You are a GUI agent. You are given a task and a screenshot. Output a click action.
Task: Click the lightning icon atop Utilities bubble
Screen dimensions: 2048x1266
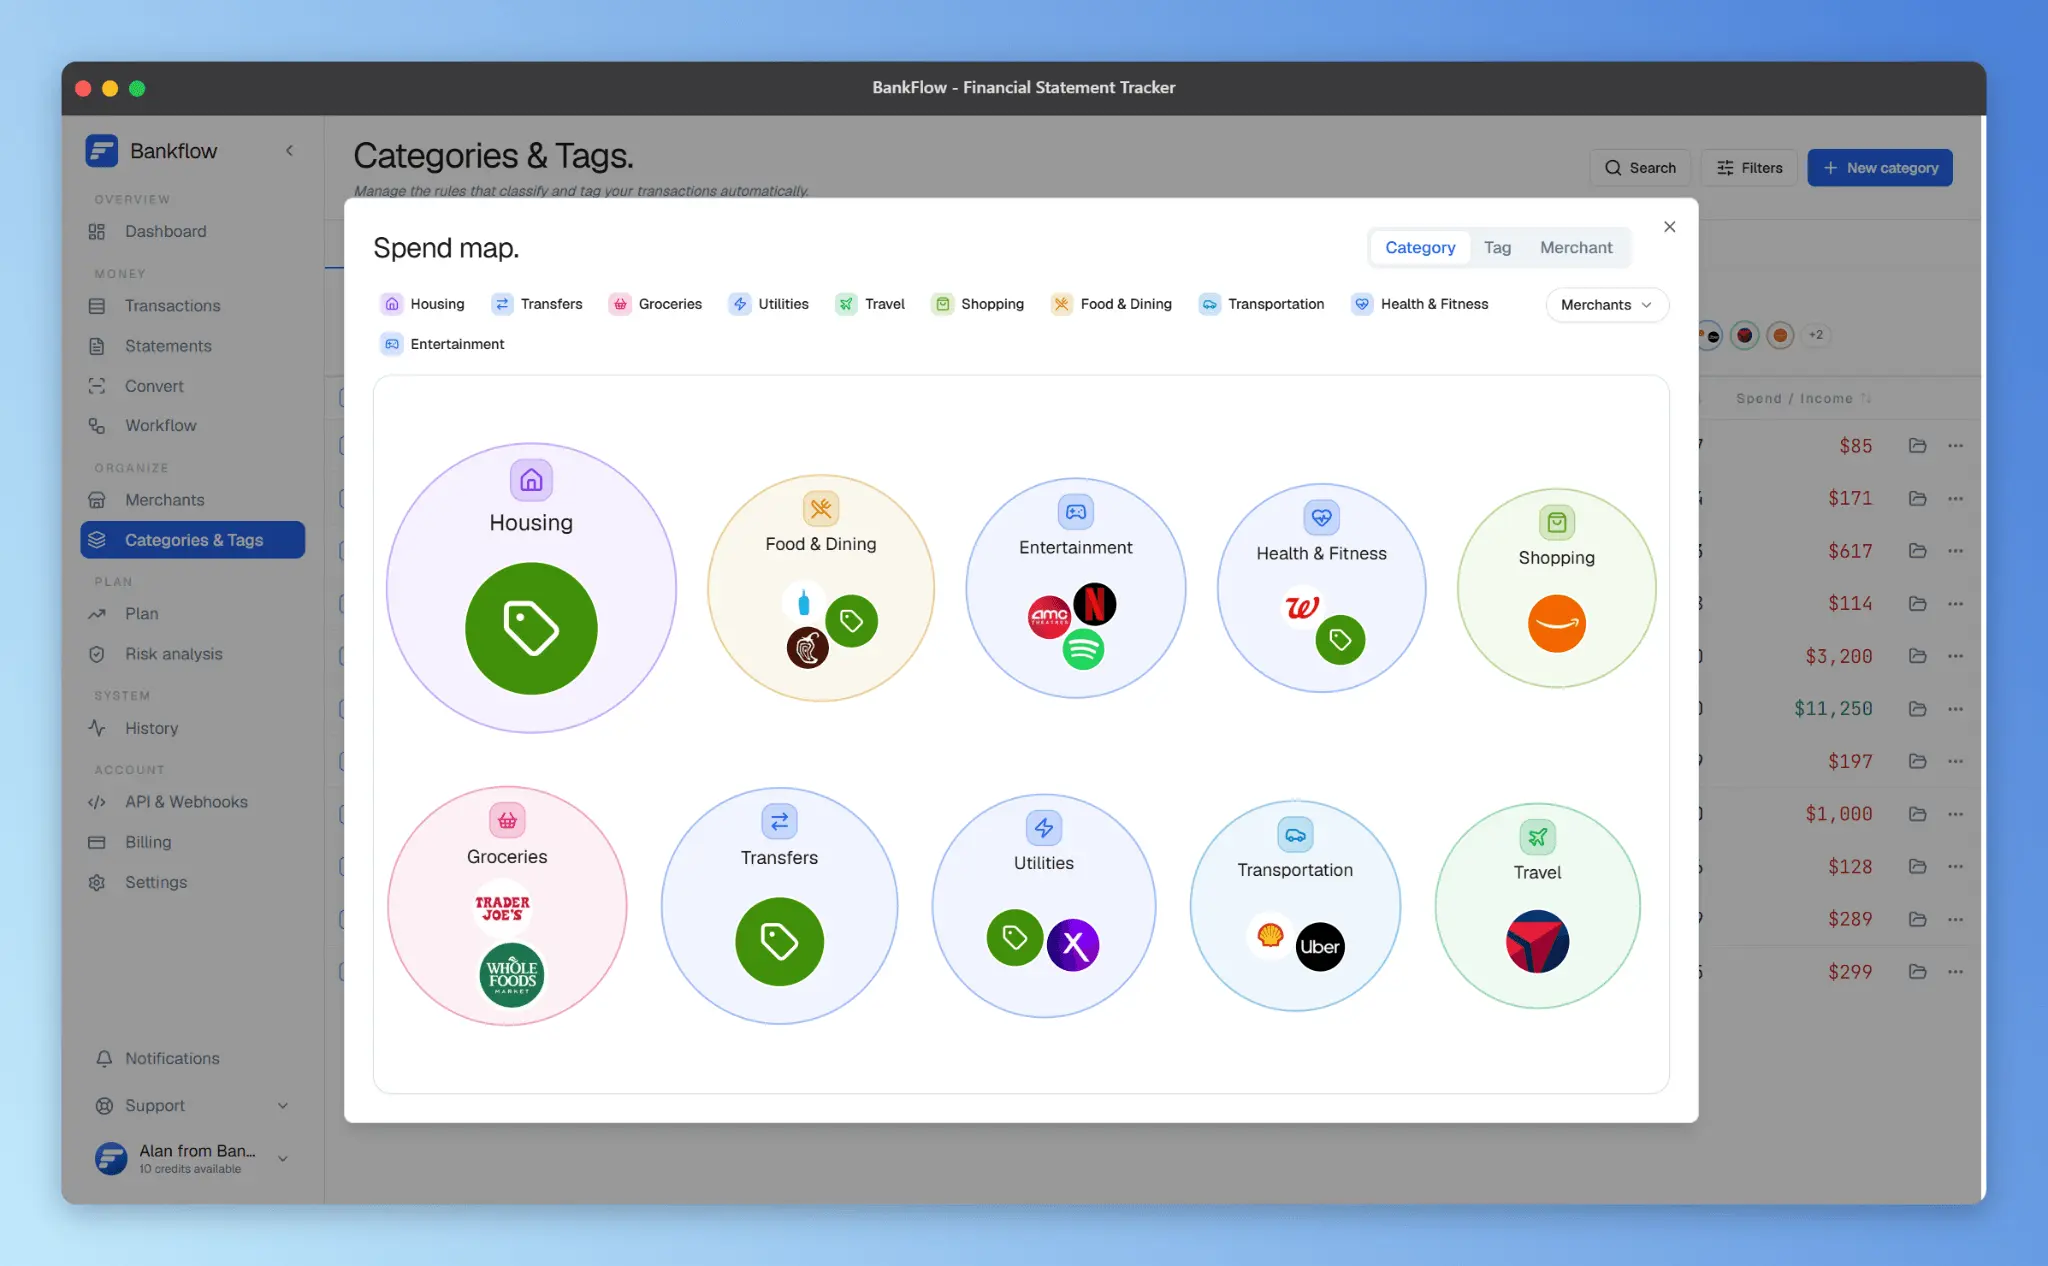pos(1044,827)
